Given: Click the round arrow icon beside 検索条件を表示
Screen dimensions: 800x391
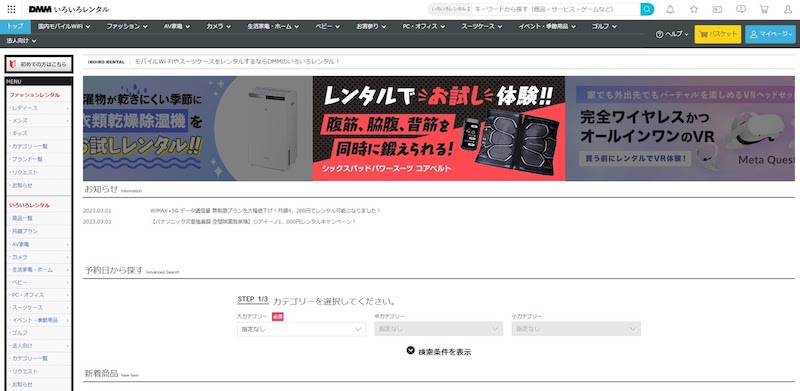Looking at the screenshot, I should 411,350.
